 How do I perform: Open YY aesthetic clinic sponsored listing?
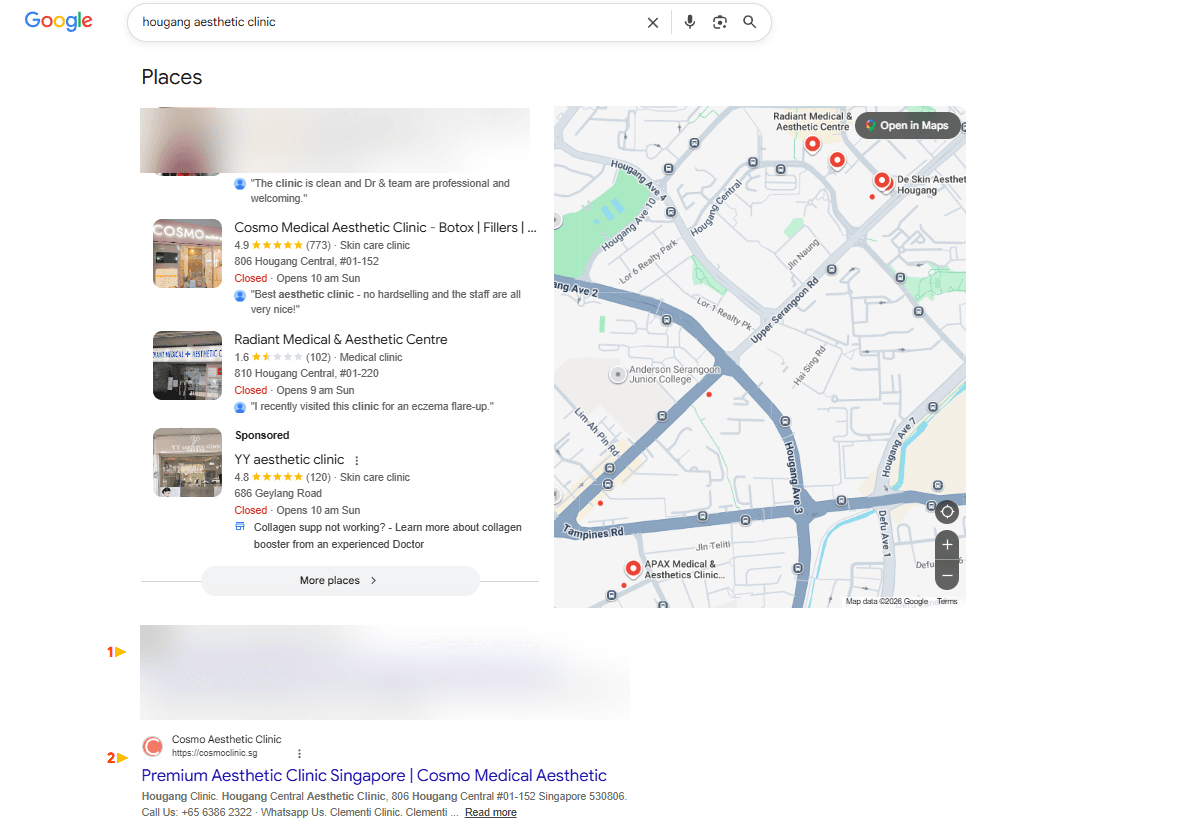pyautogui.click(x=289, y=460)
